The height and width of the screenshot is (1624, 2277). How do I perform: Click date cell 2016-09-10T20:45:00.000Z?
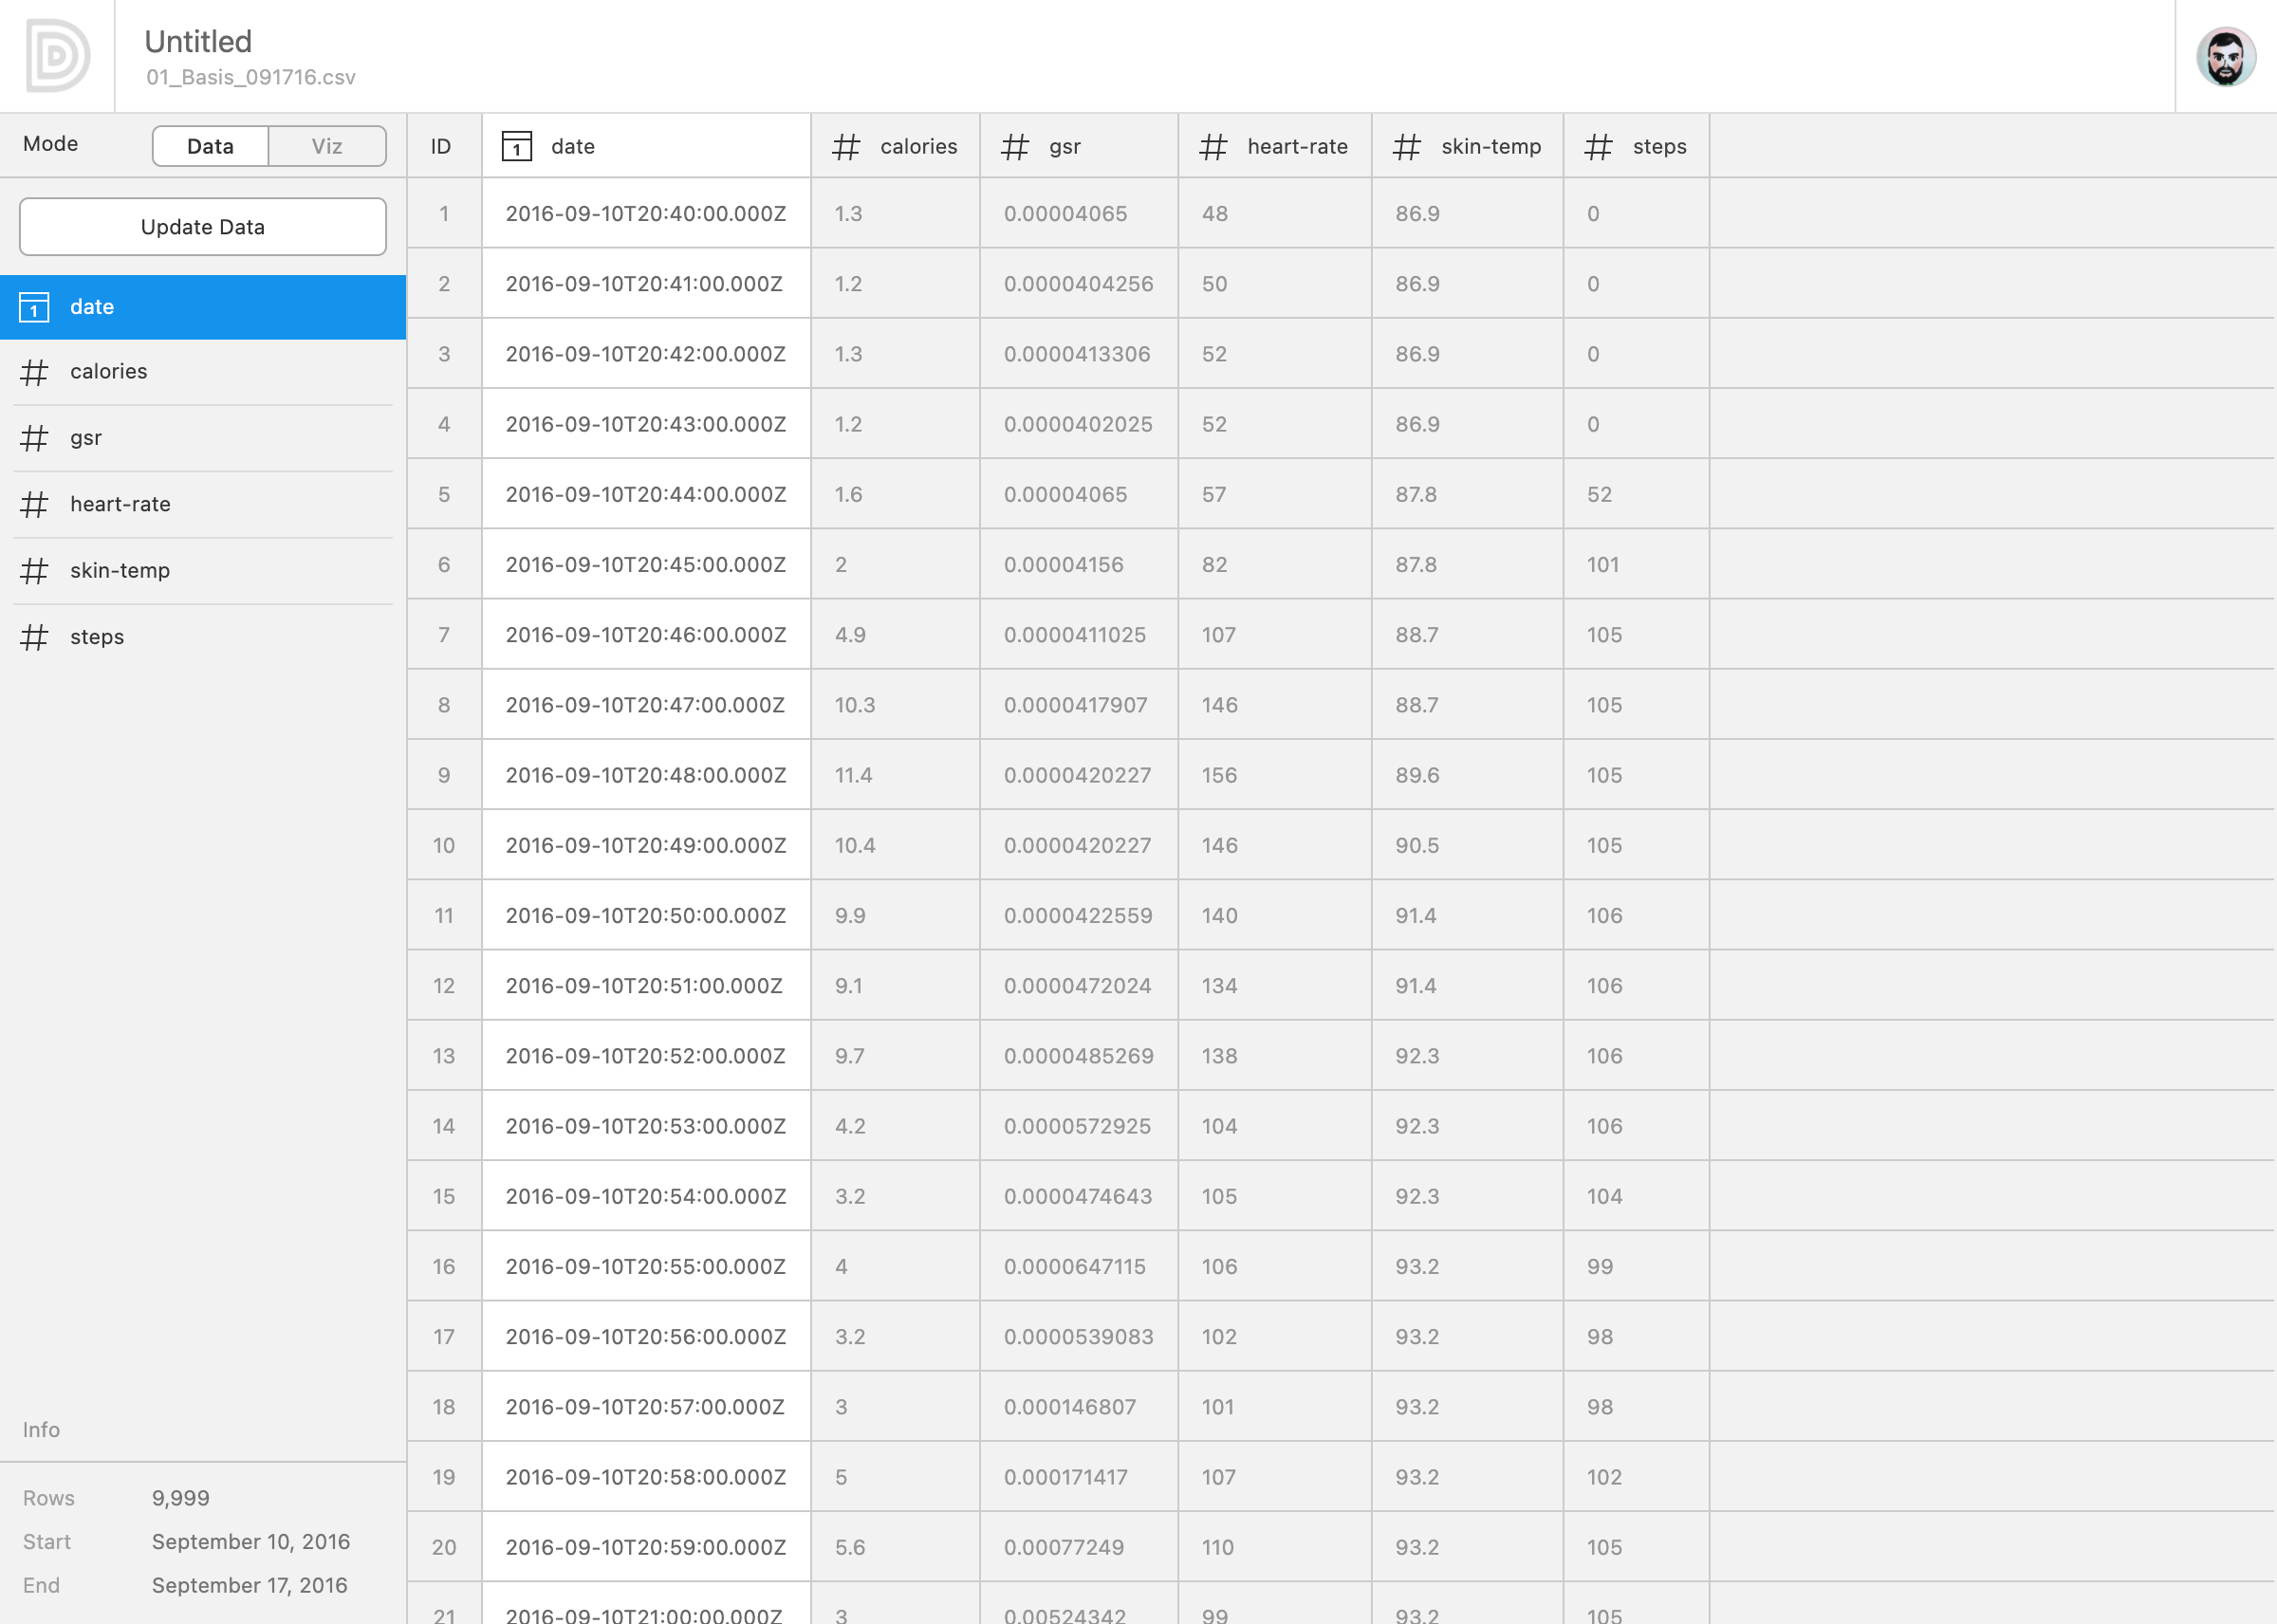pyautogui.click(x=646, y=565)
